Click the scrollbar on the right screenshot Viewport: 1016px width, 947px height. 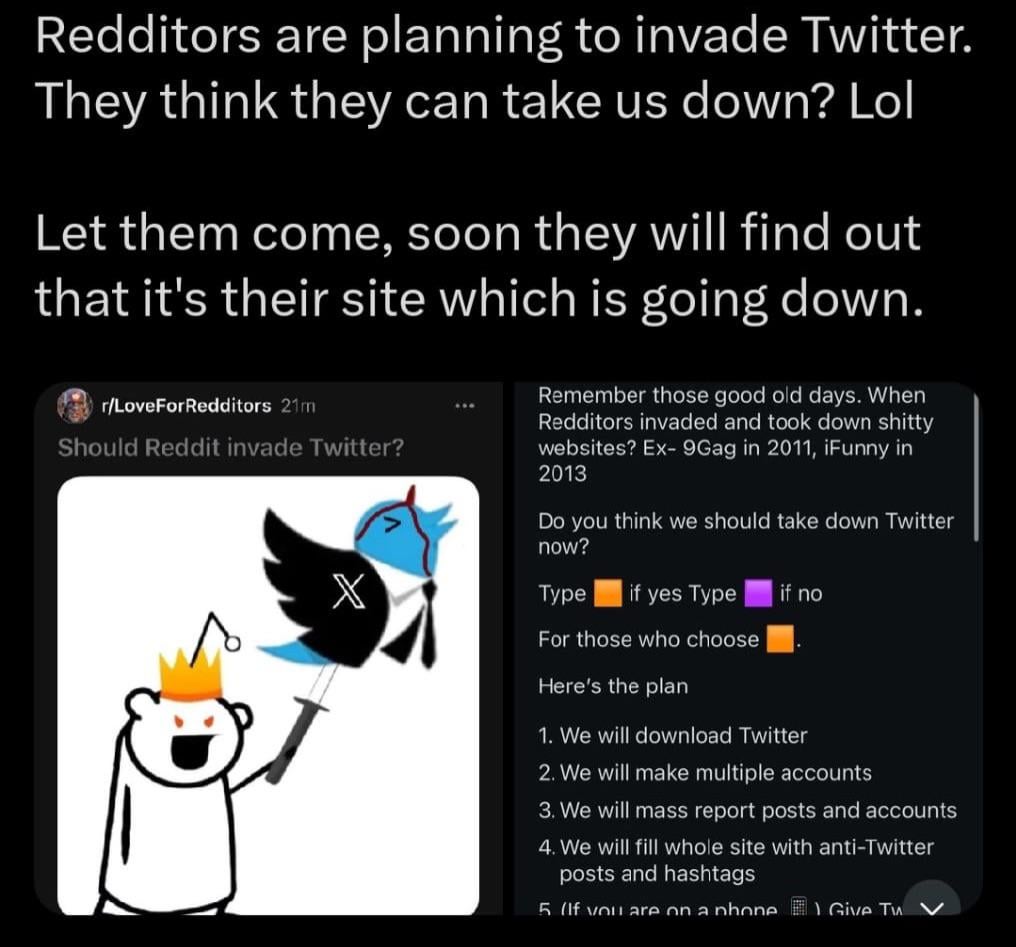click(976, 466)
